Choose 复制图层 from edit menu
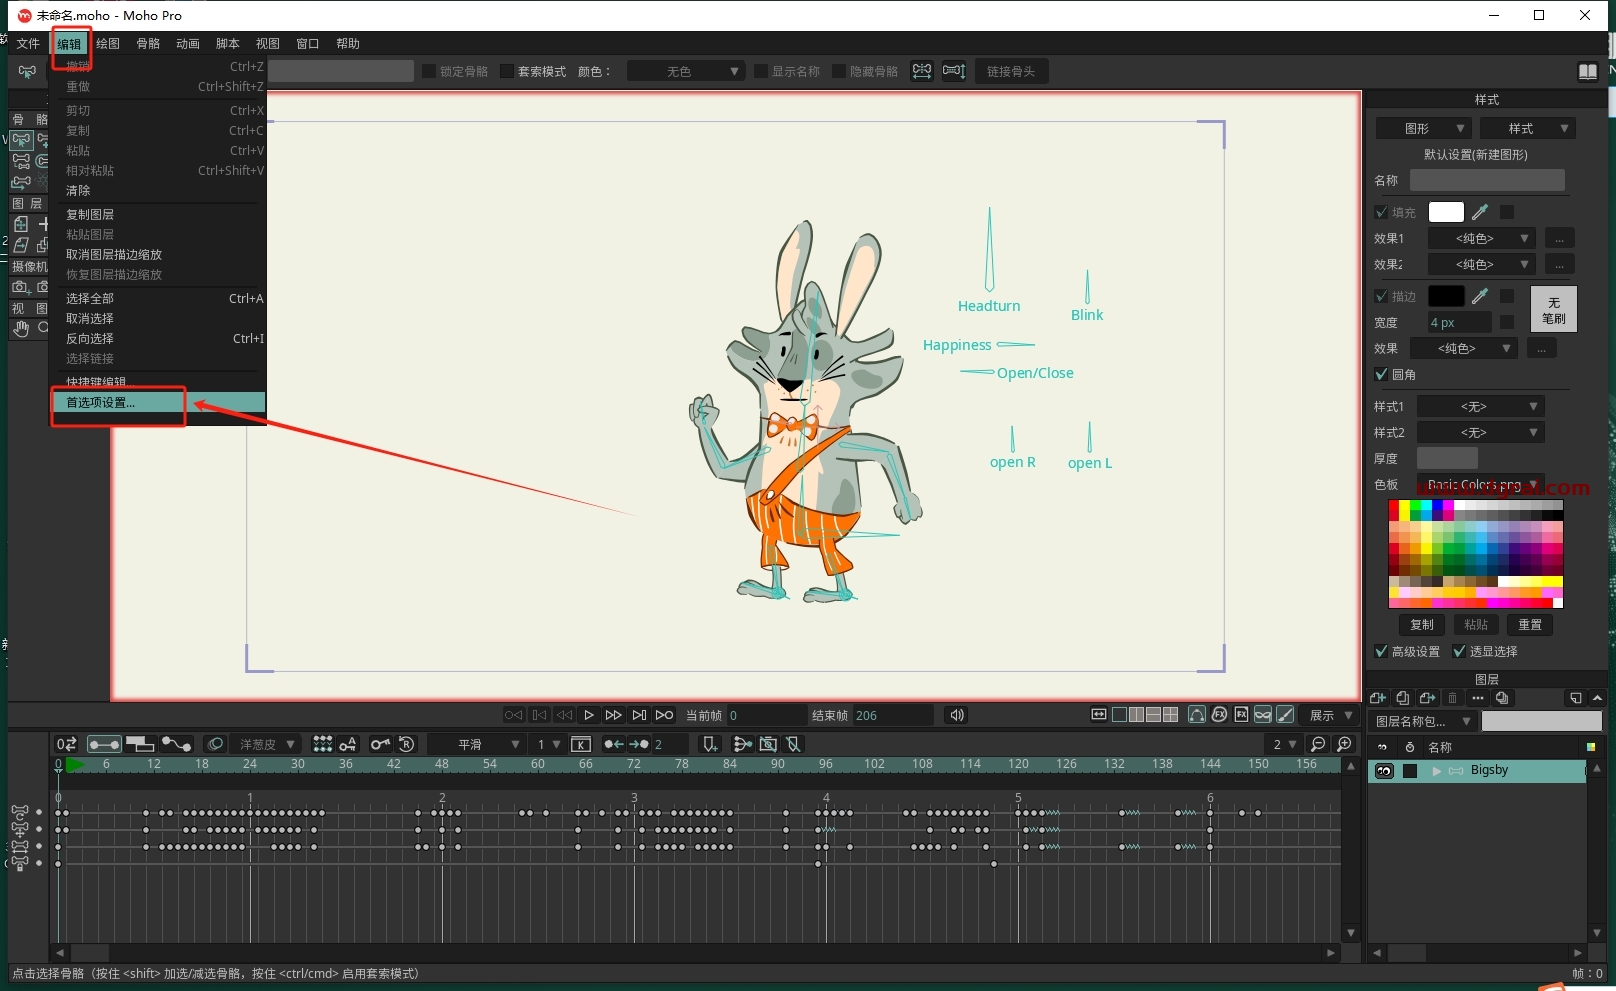 (159, 214)
